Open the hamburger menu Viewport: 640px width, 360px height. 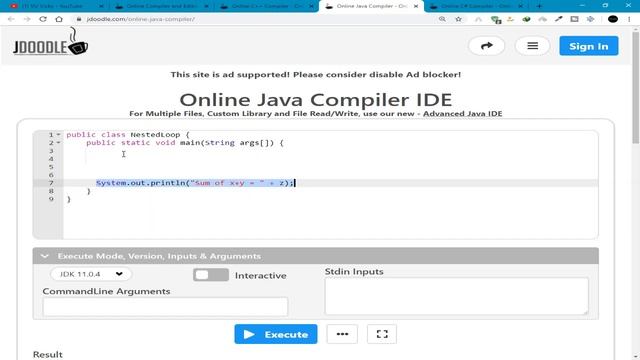coord(532,46)
